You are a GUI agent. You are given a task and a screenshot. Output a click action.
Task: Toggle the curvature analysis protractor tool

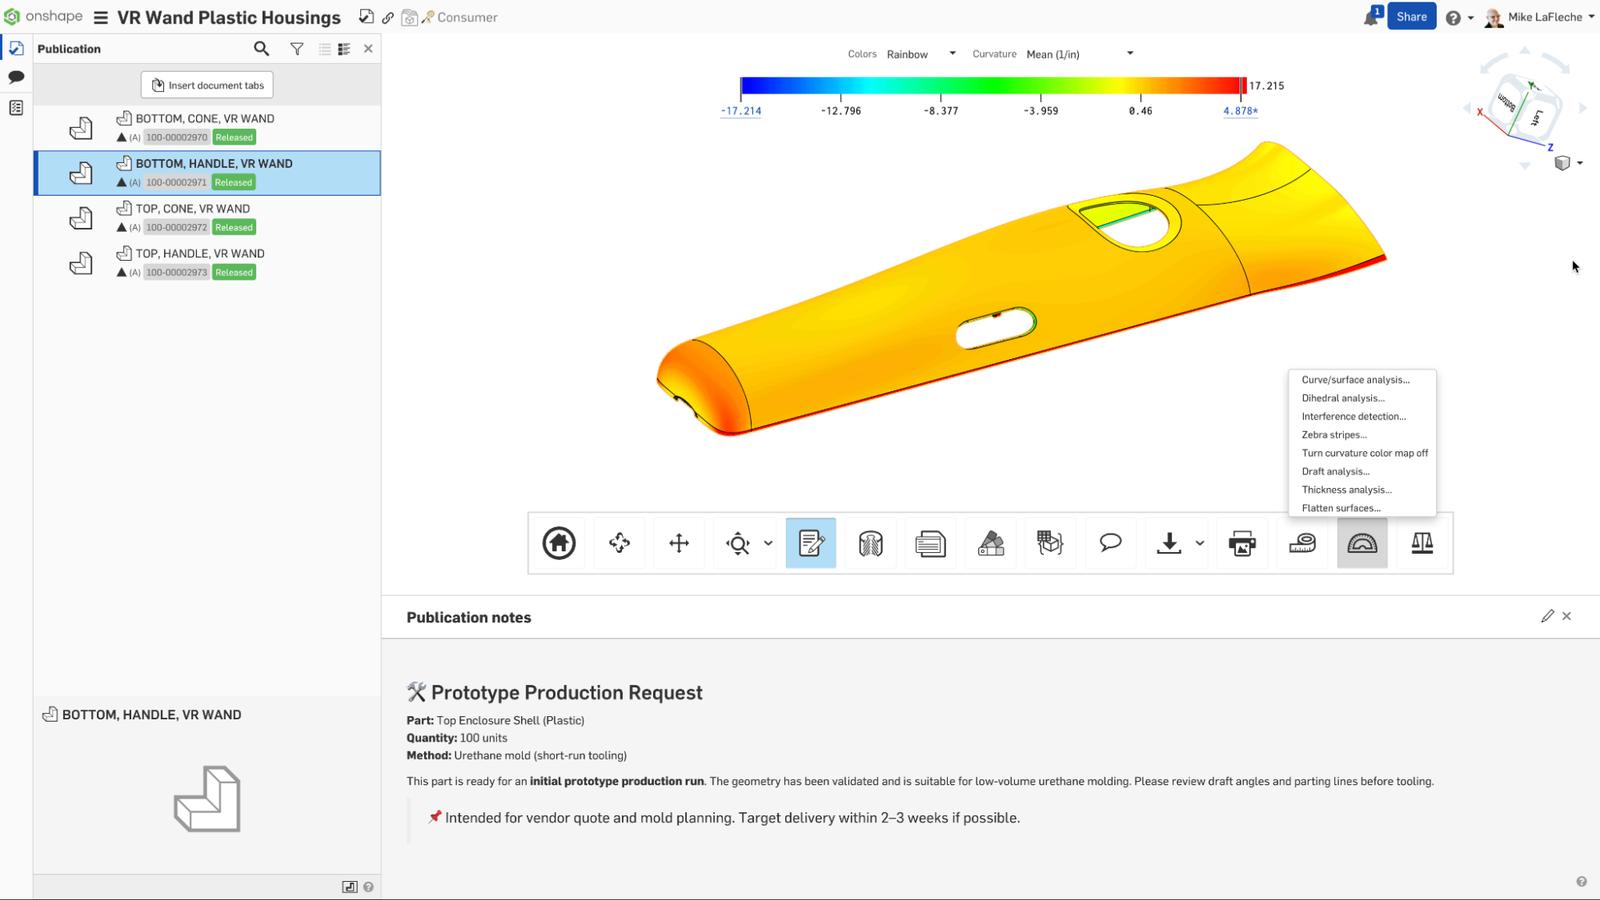click(1362, 543)
